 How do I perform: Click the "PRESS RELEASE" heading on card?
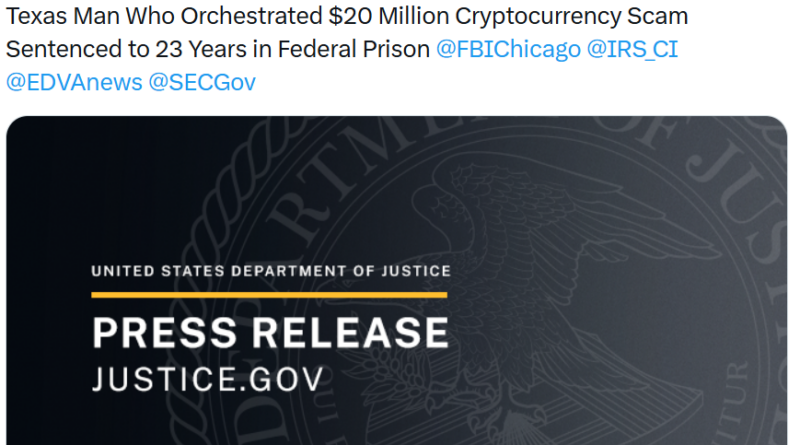pyautogui.click(x=270, y=333)
